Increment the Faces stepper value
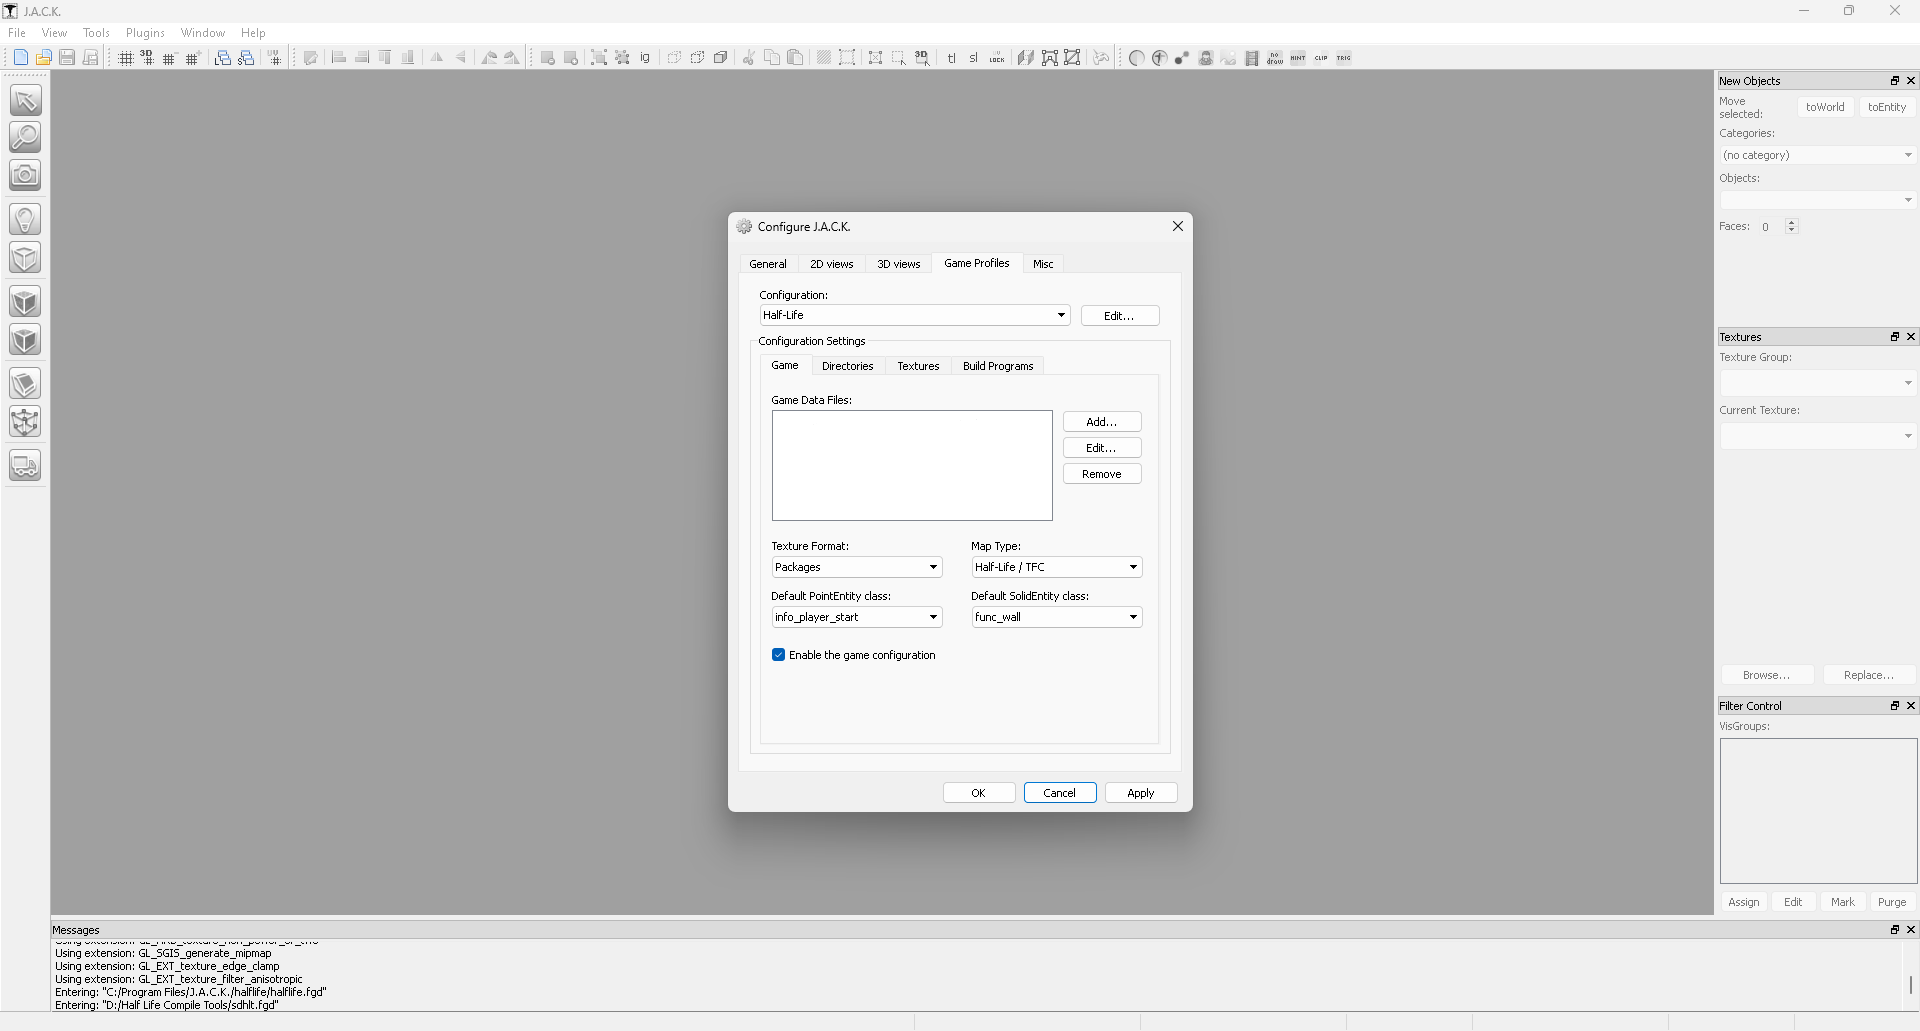The height and width of the screenshot is (1031, 1920). pyautogui.click(x=1792, y=222)
